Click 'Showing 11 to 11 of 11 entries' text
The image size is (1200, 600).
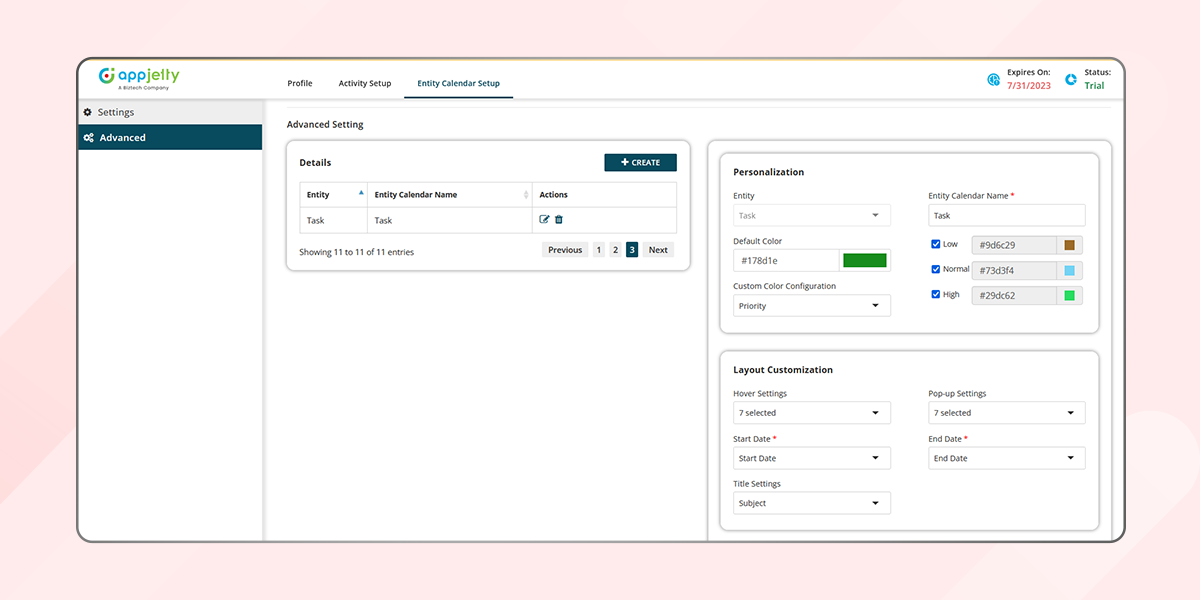[x=356, y=252]
